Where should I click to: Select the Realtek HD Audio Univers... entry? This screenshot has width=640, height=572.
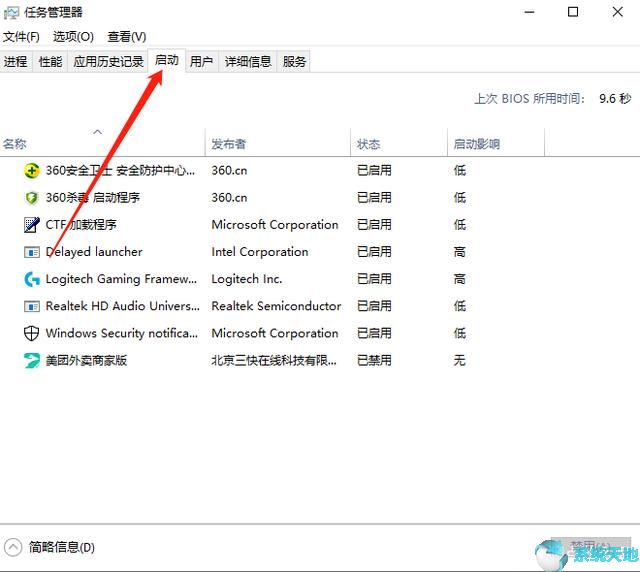point(122,306)
